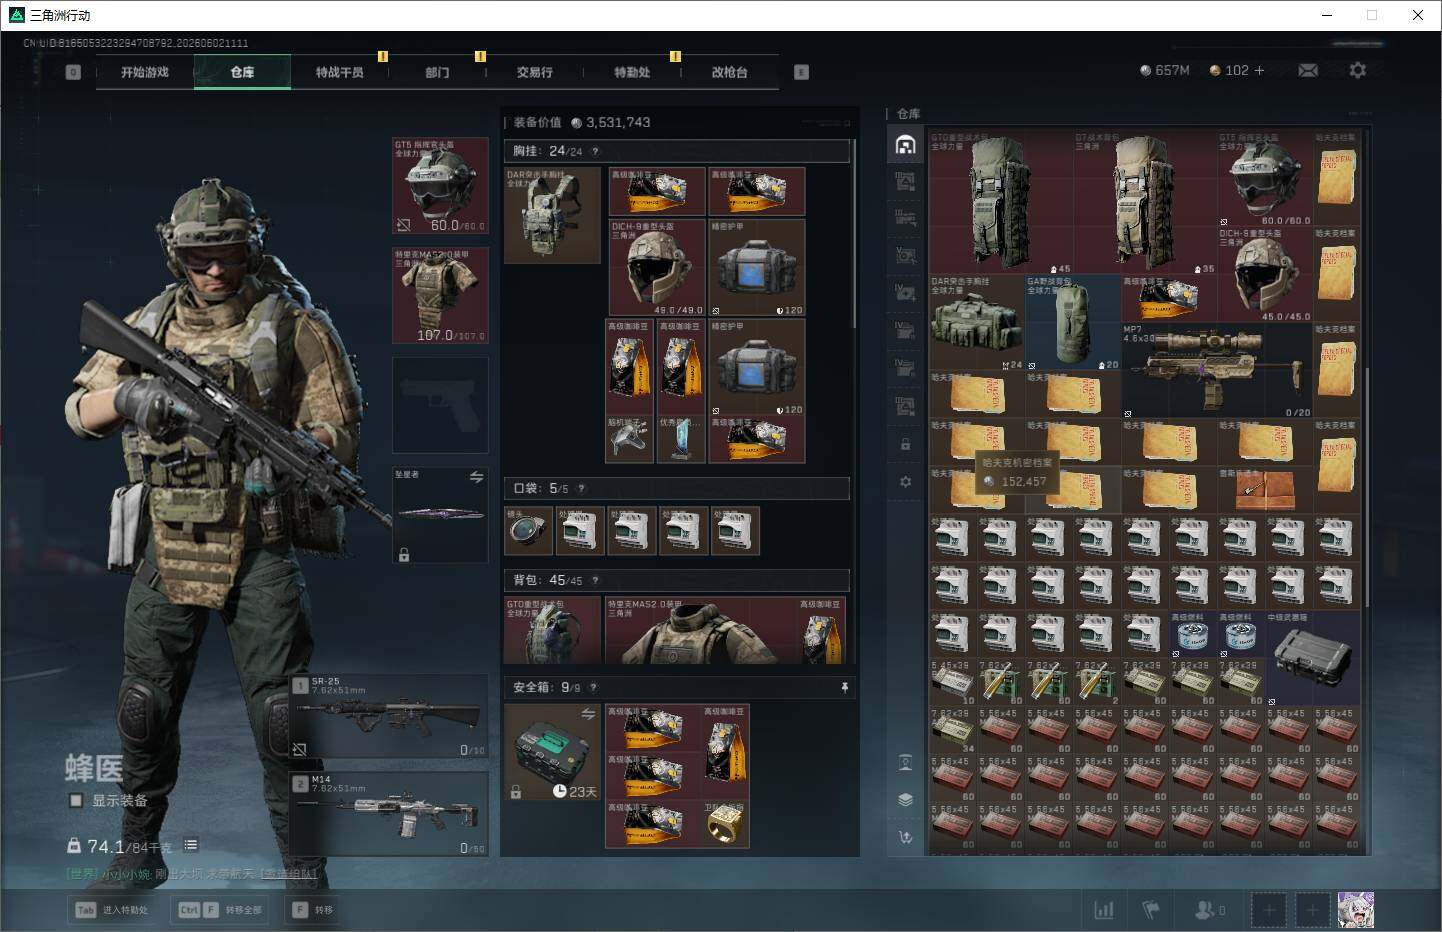Click the 657M currency icon
Screen dimensions: 1442x932
1145,70
